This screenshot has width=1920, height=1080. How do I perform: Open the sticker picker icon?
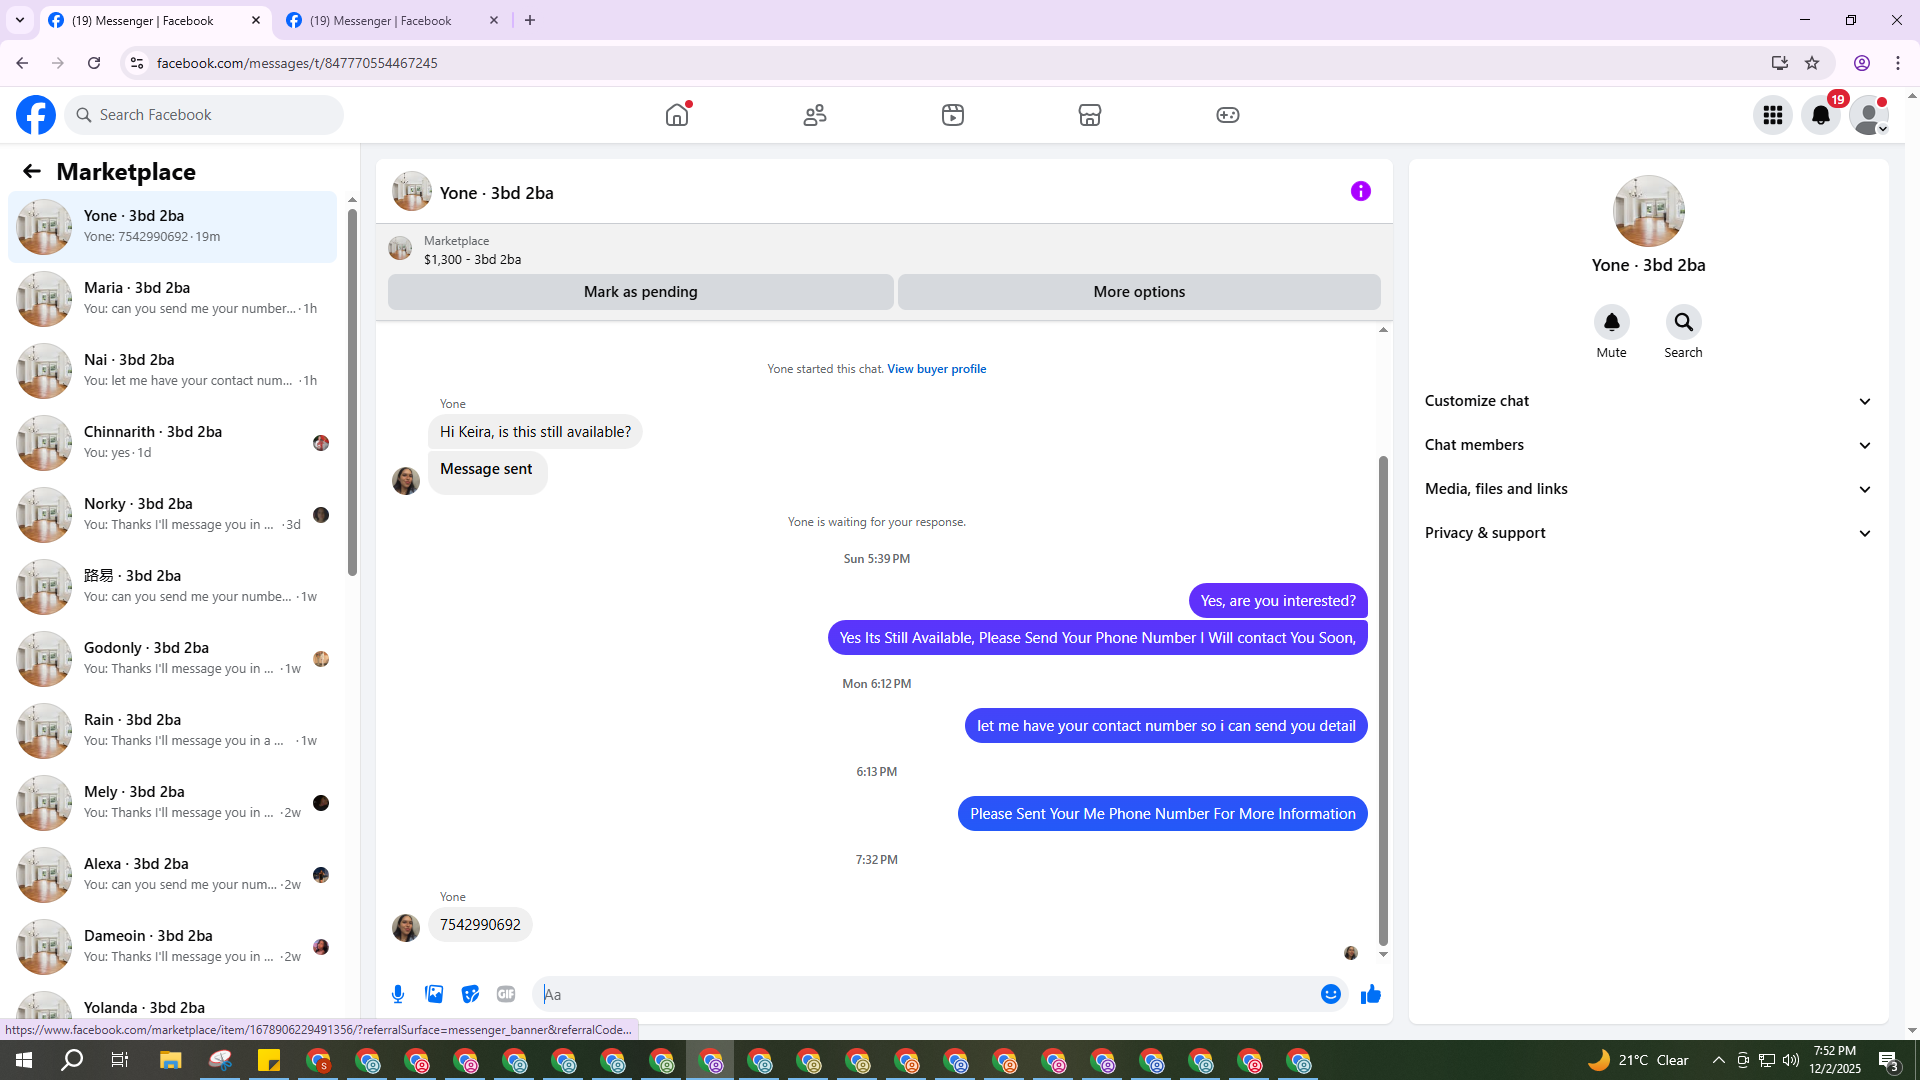tap(470, 994)
